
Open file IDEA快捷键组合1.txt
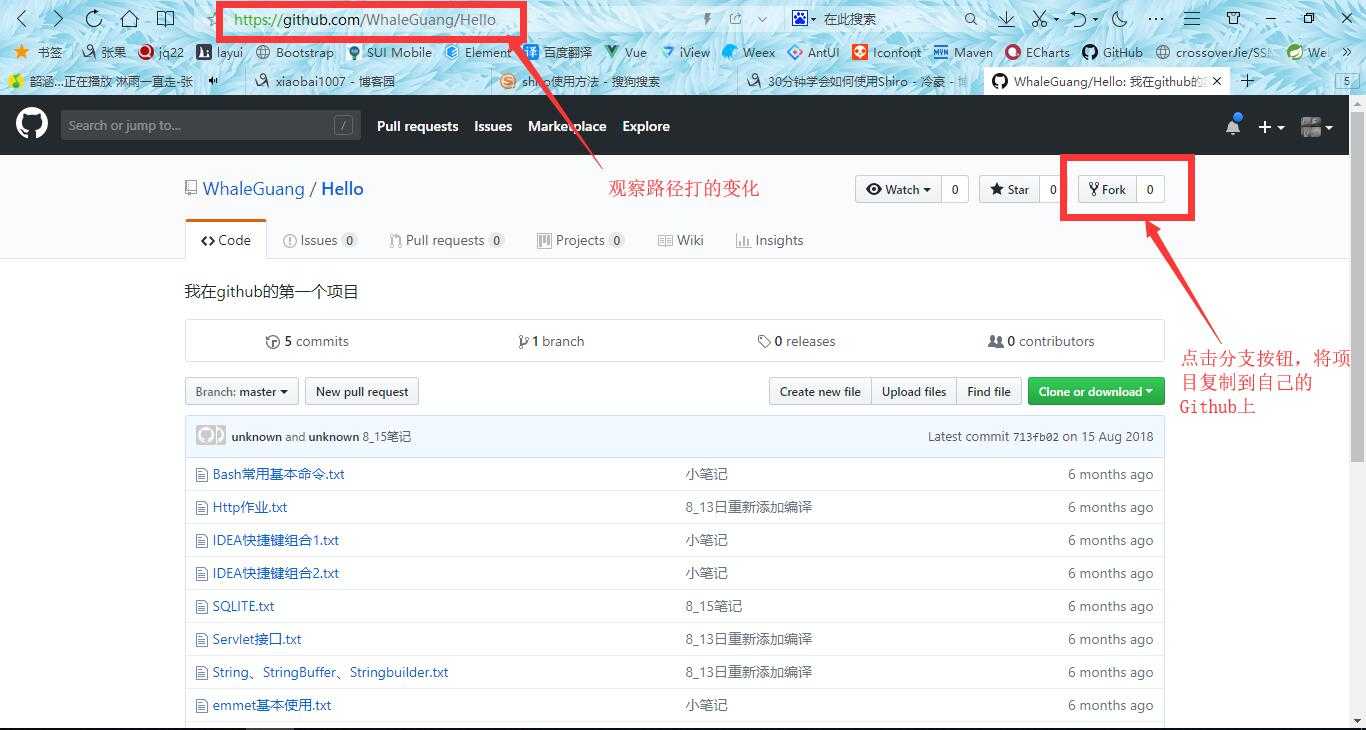pyautogui.click(x=276, y=540)
